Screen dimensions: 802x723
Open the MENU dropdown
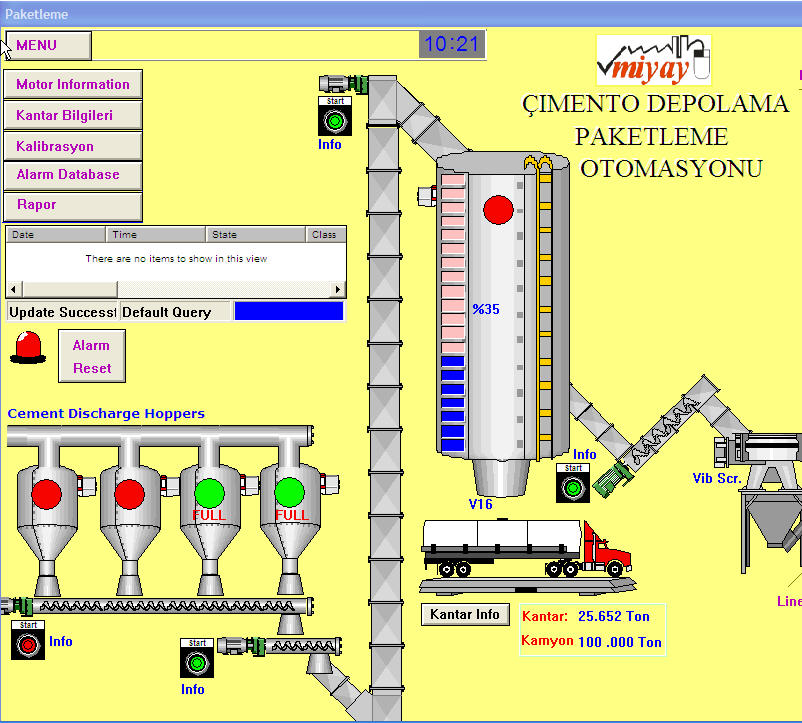click(48, 45)
